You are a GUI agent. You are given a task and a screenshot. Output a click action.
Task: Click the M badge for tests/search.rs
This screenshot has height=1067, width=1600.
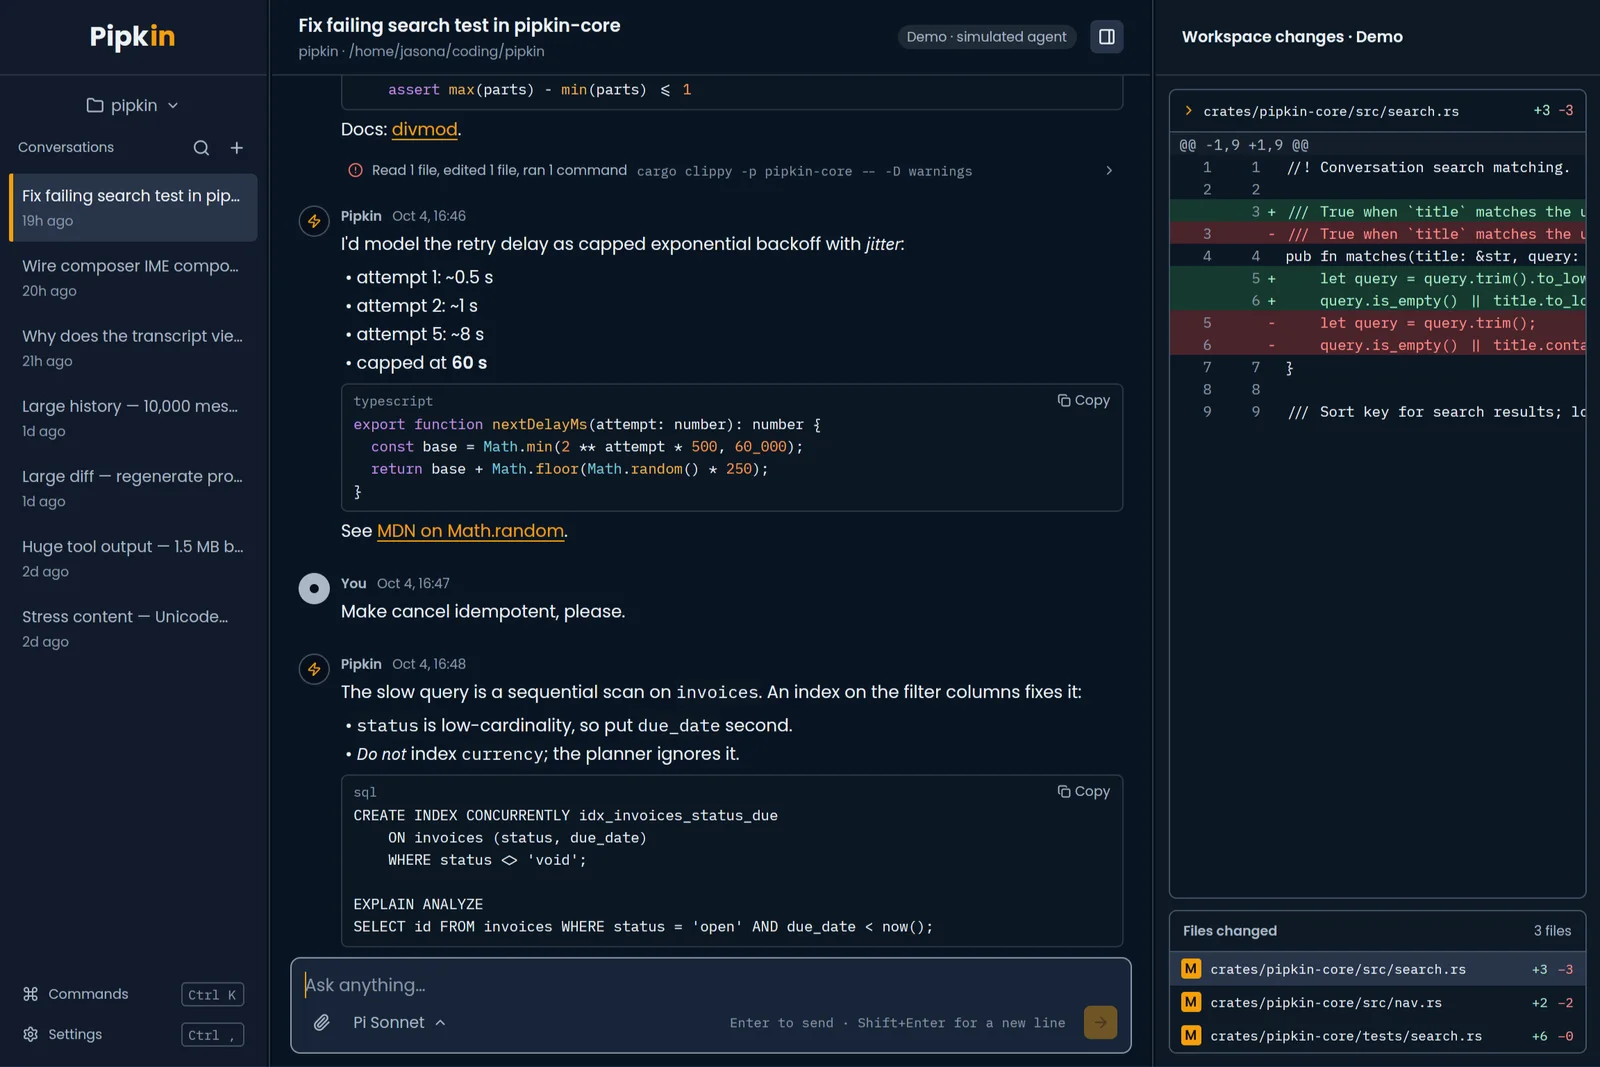pyautogui.click(x=1191, y=1036)
